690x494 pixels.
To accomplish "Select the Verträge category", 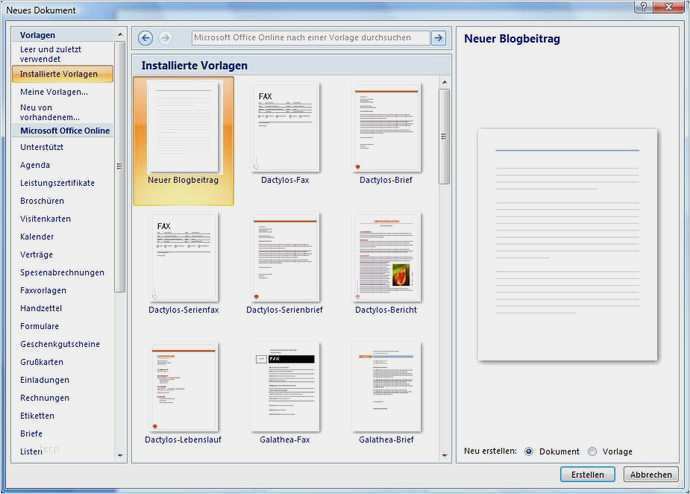I will (36, 255).
